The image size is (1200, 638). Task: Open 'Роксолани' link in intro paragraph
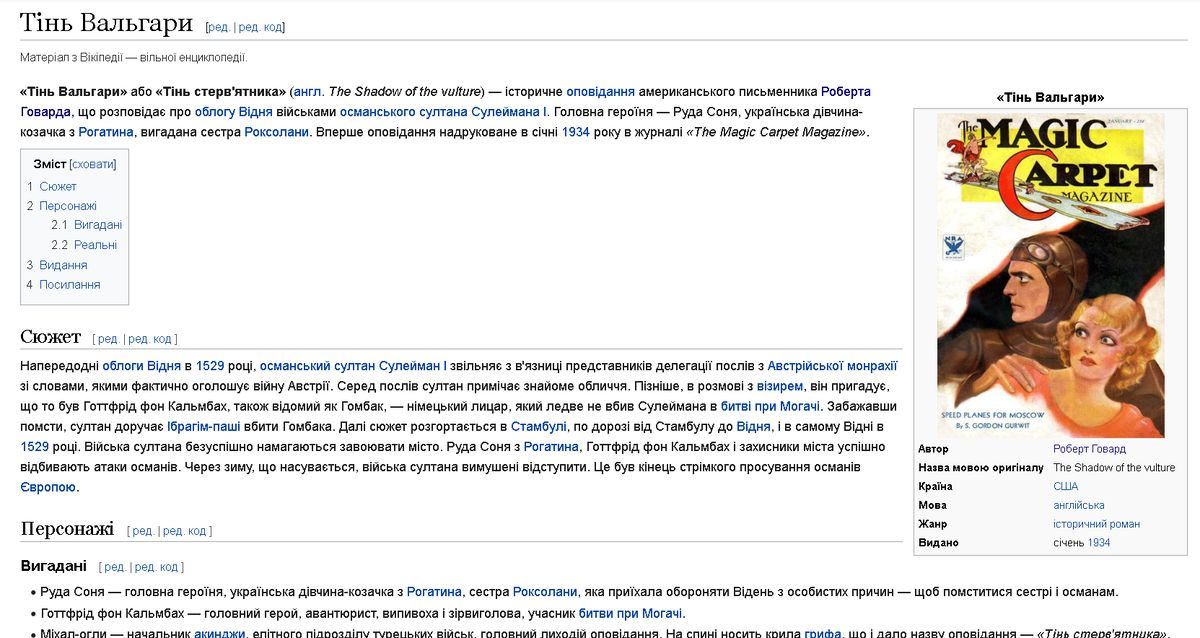click(x=278, y=131)
